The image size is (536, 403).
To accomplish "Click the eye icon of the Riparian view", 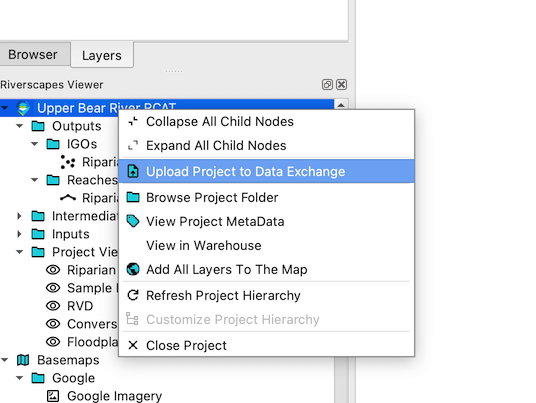I will point(53,270).
